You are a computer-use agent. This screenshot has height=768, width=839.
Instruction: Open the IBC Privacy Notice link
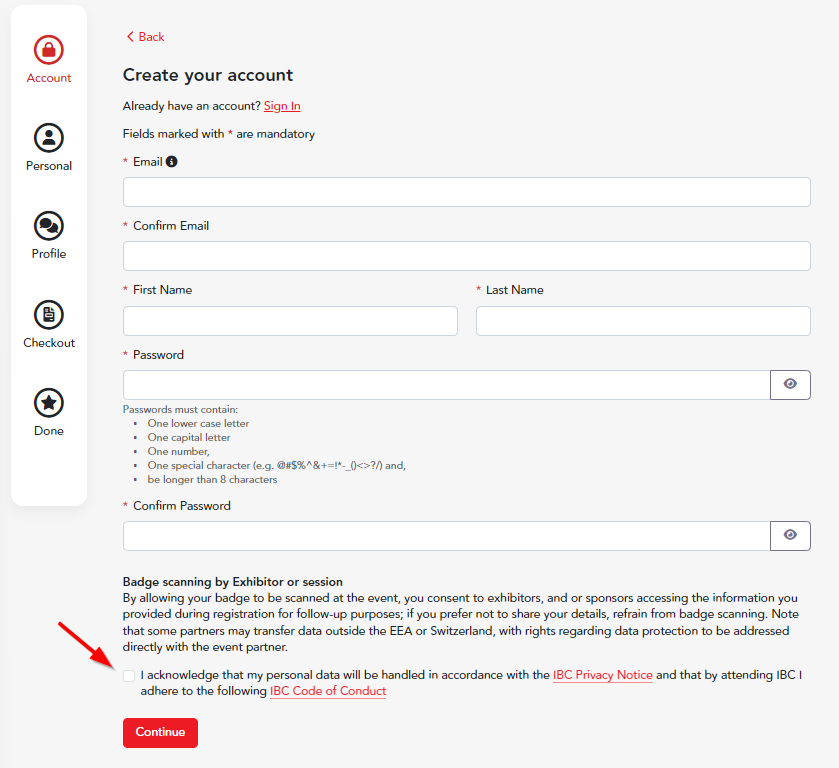click(602, 675)
